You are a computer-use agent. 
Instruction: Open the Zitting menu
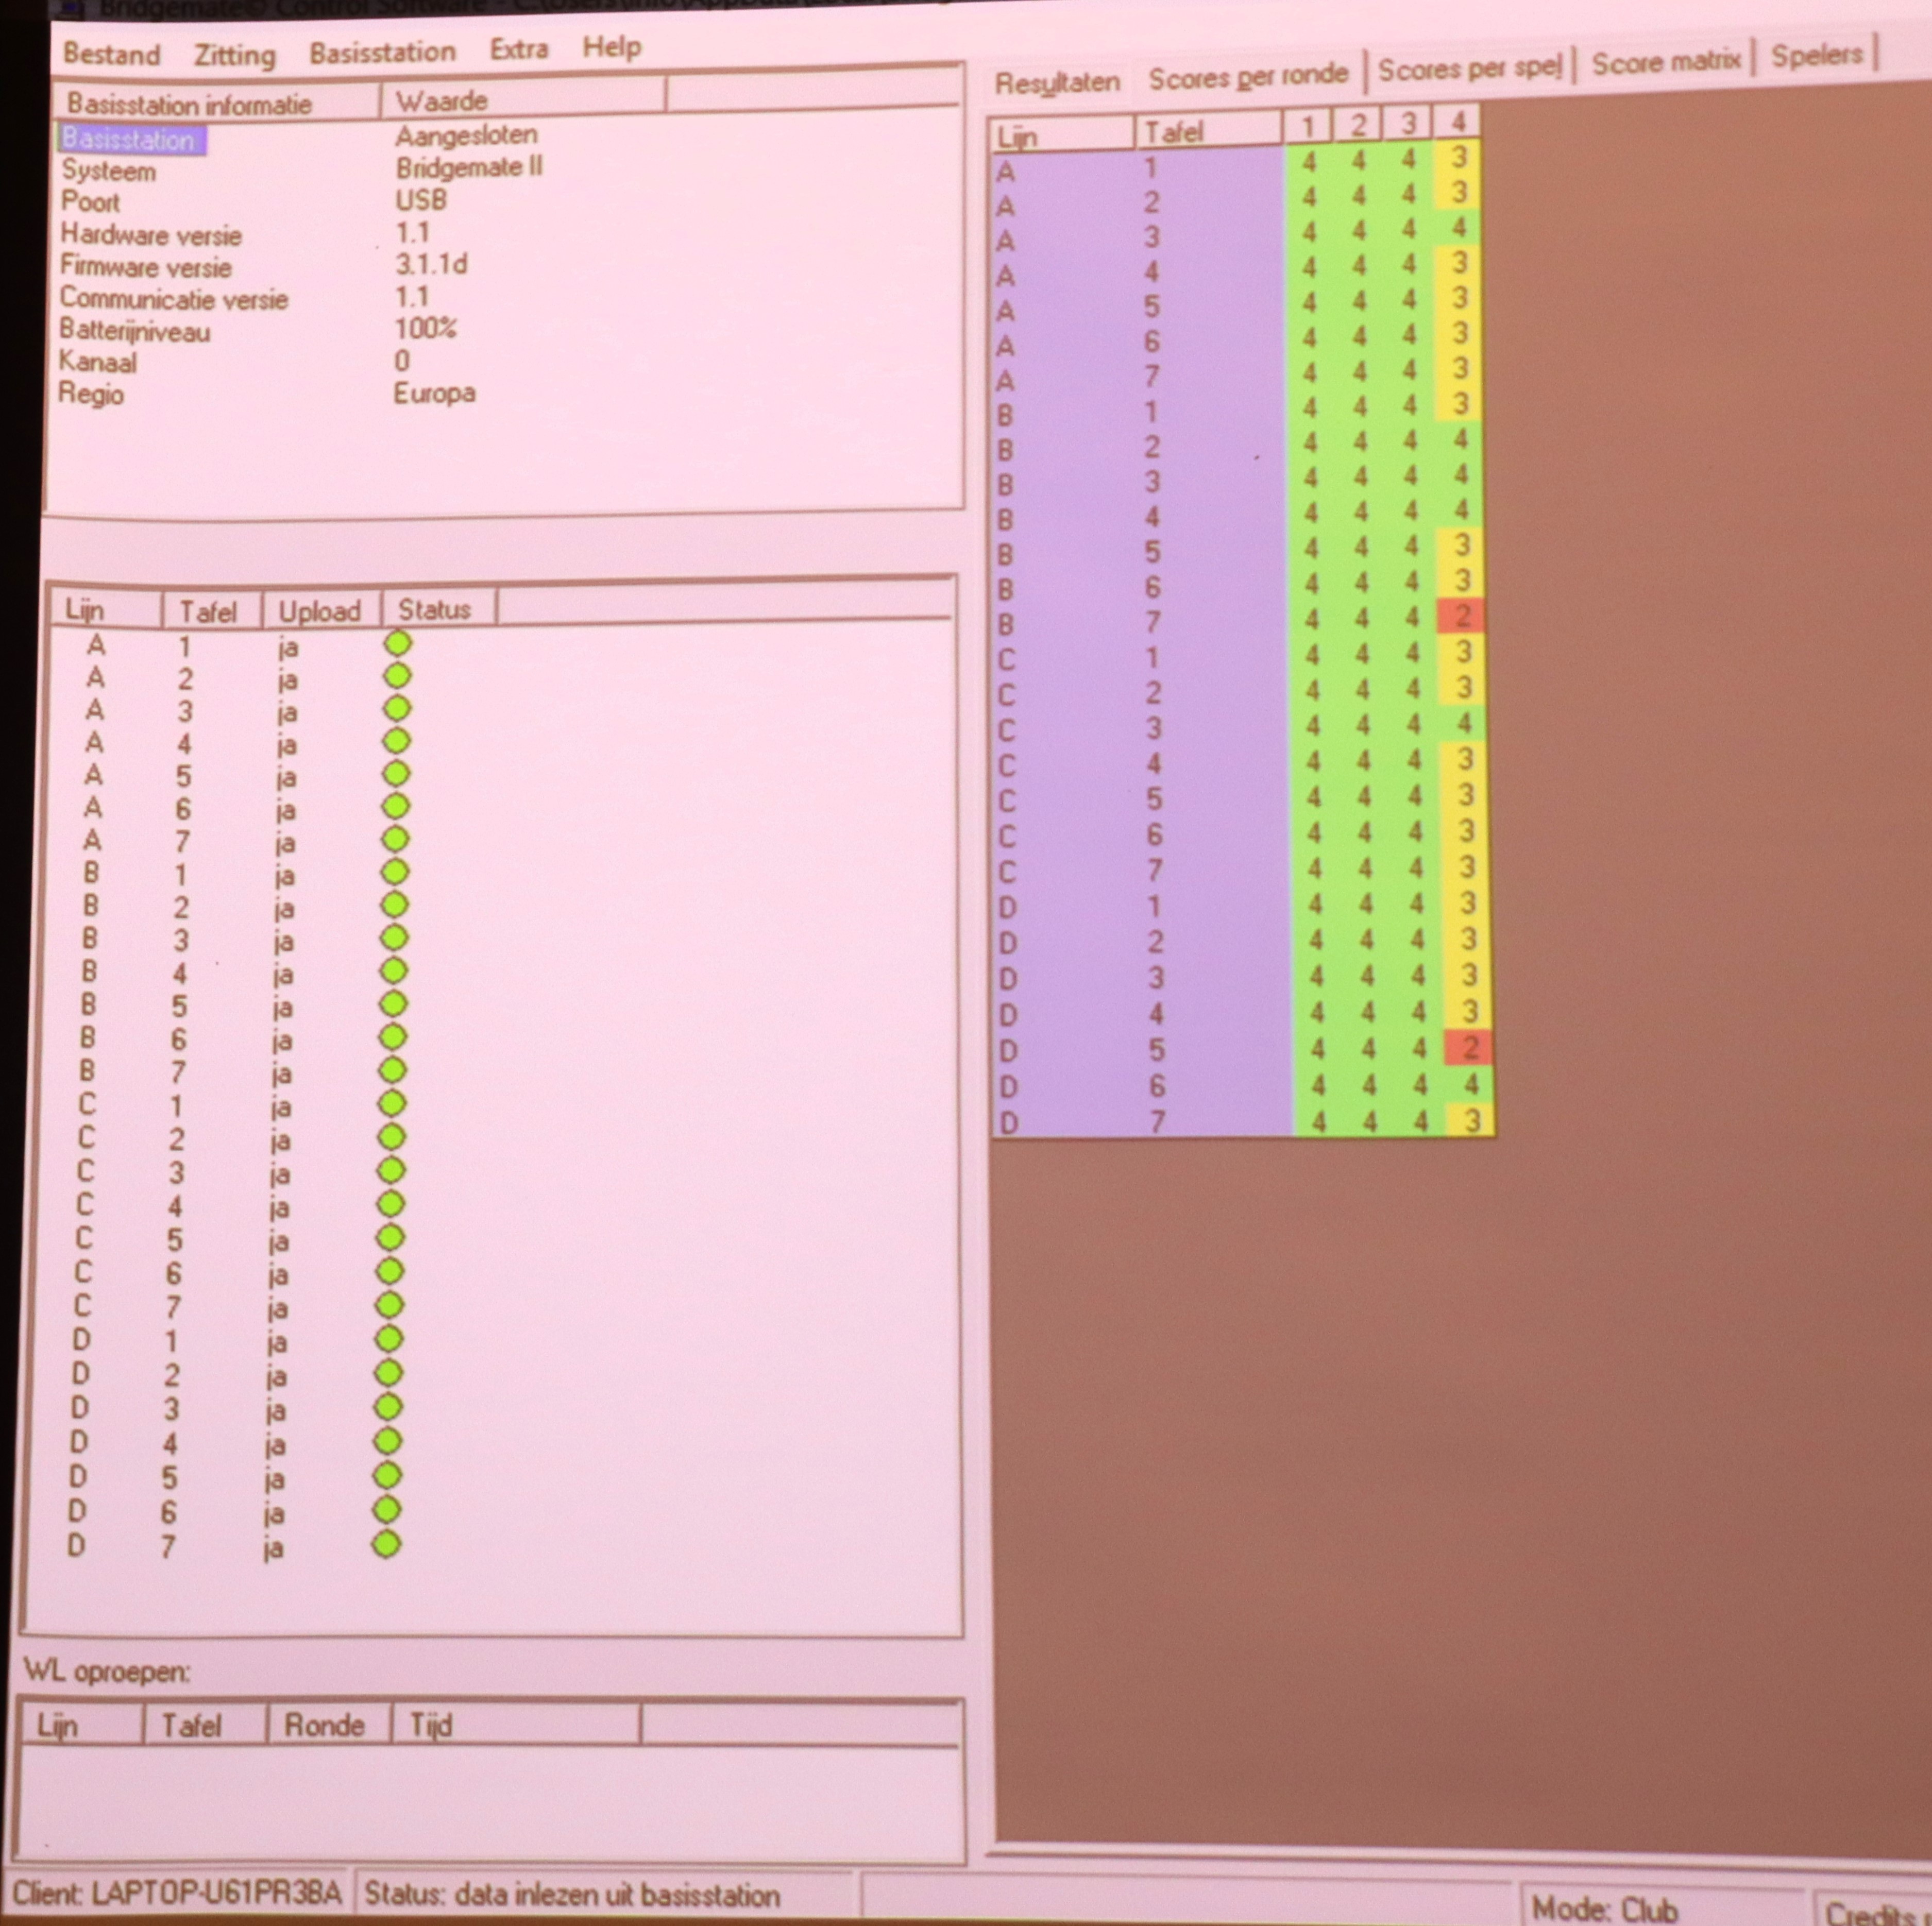point(235,53)
